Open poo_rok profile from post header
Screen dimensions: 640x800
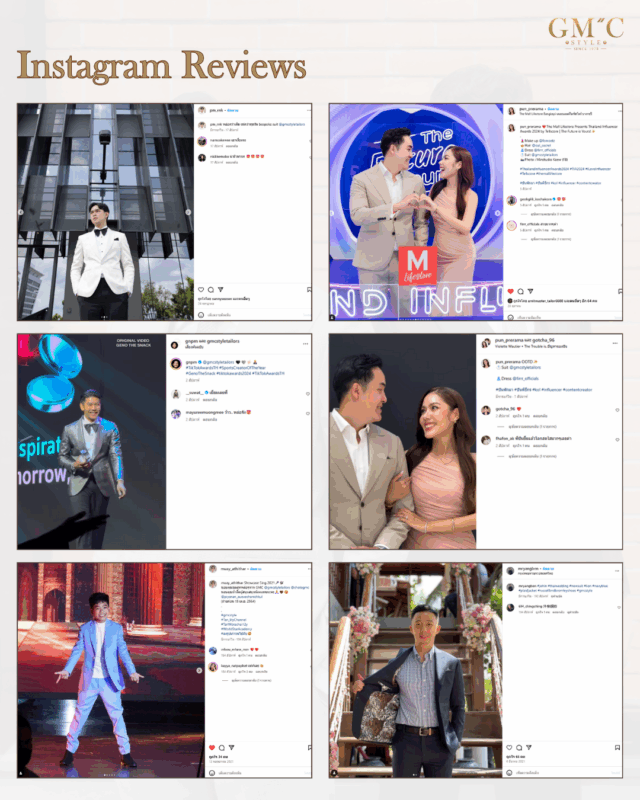click(x=215, y=110)
